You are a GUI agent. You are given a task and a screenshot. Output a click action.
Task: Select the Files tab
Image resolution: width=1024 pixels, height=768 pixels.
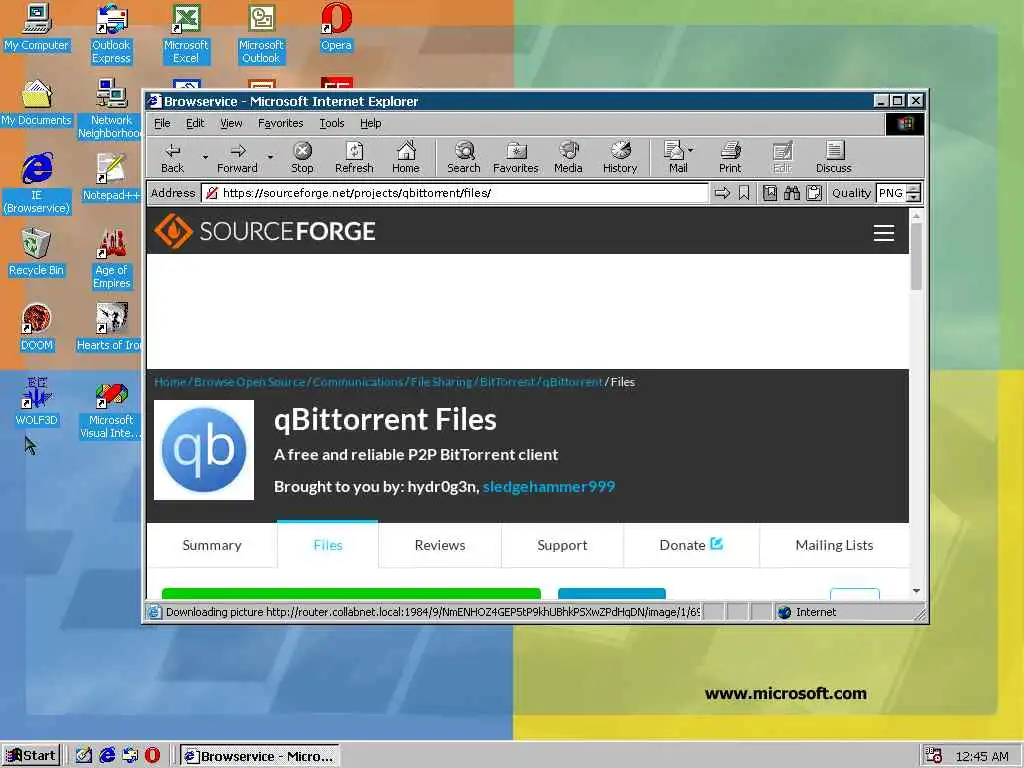328,545
